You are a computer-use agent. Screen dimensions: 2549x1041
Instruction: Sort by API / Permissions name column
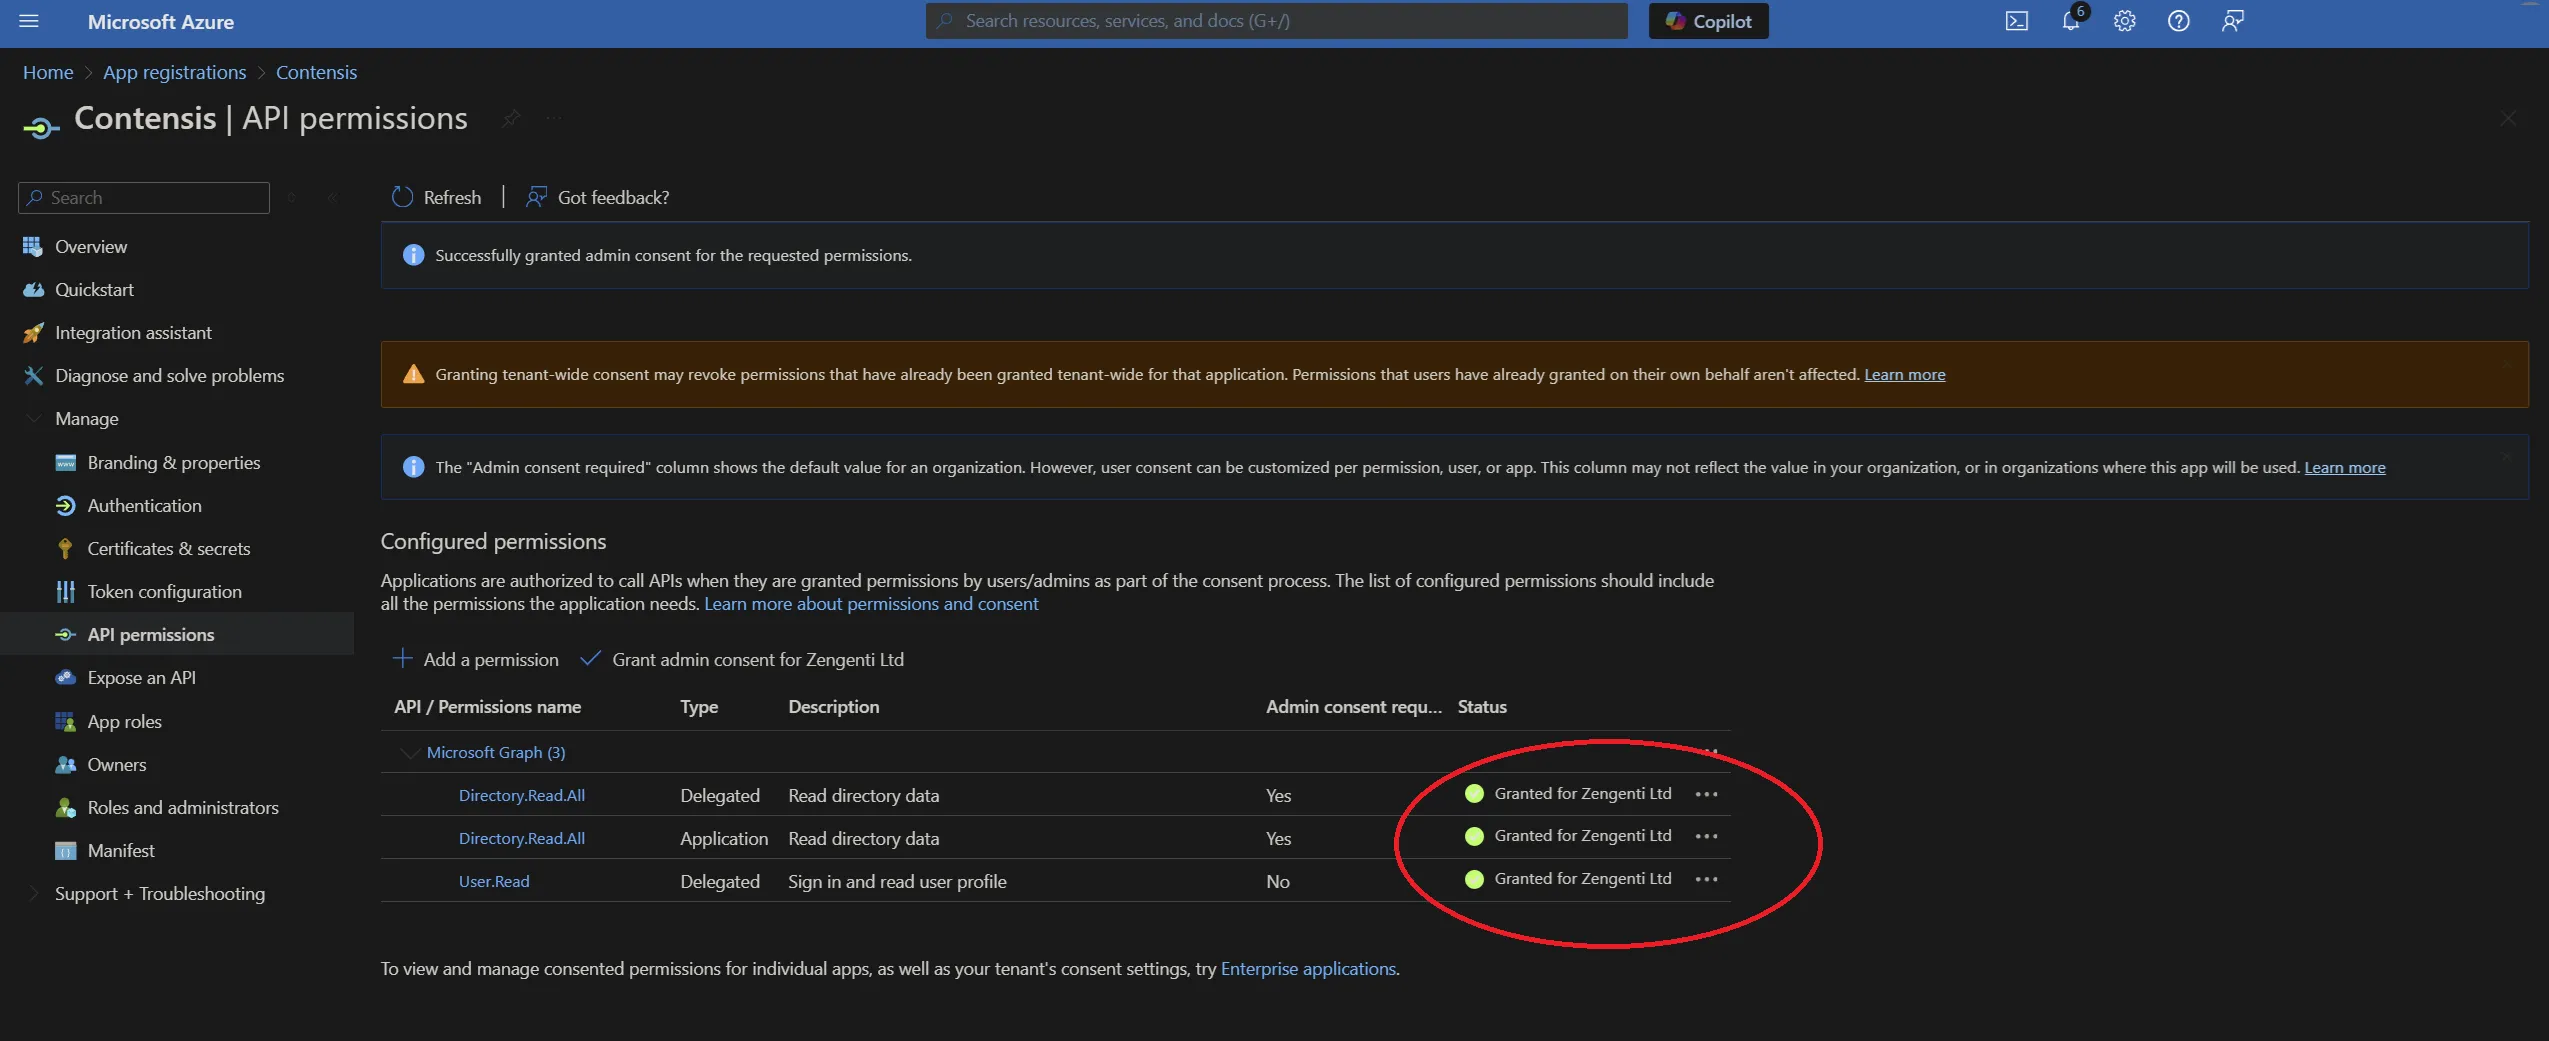[487, 706]
